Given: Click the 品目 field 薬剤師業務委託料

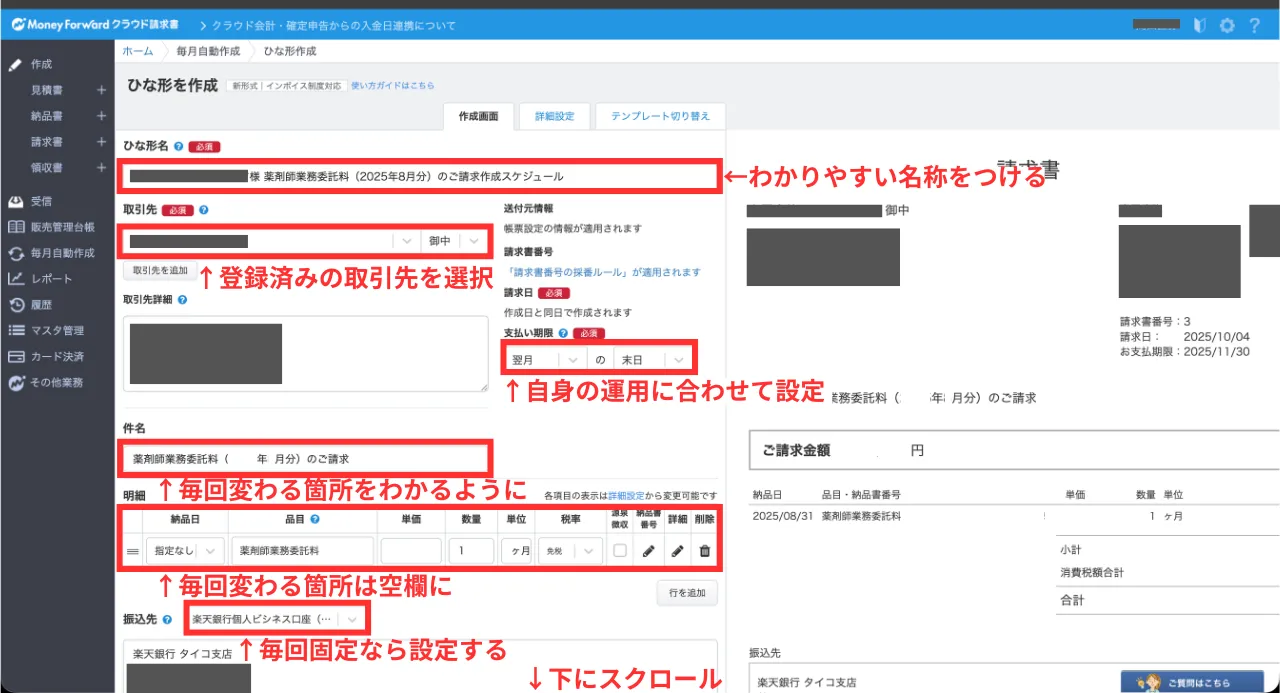Looking at the screenshot, I should tap(303, 551).
